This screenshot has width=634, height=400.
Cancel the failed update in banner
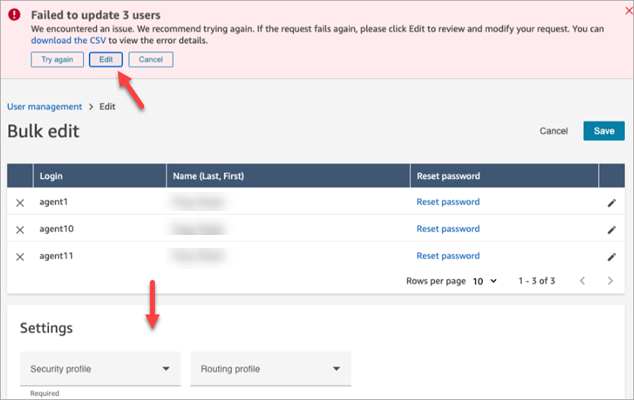151,60
